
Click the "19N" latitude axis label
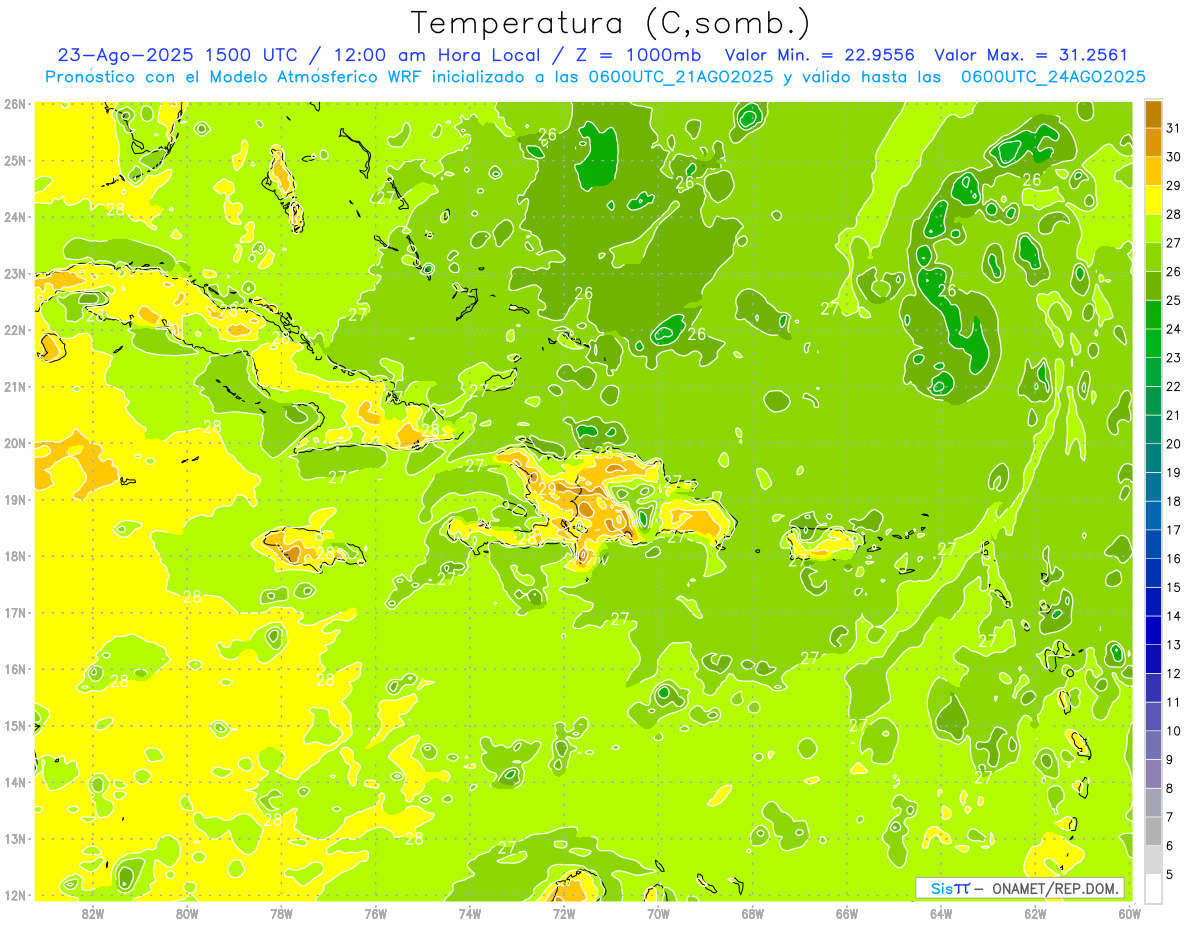tap(14, 500)
